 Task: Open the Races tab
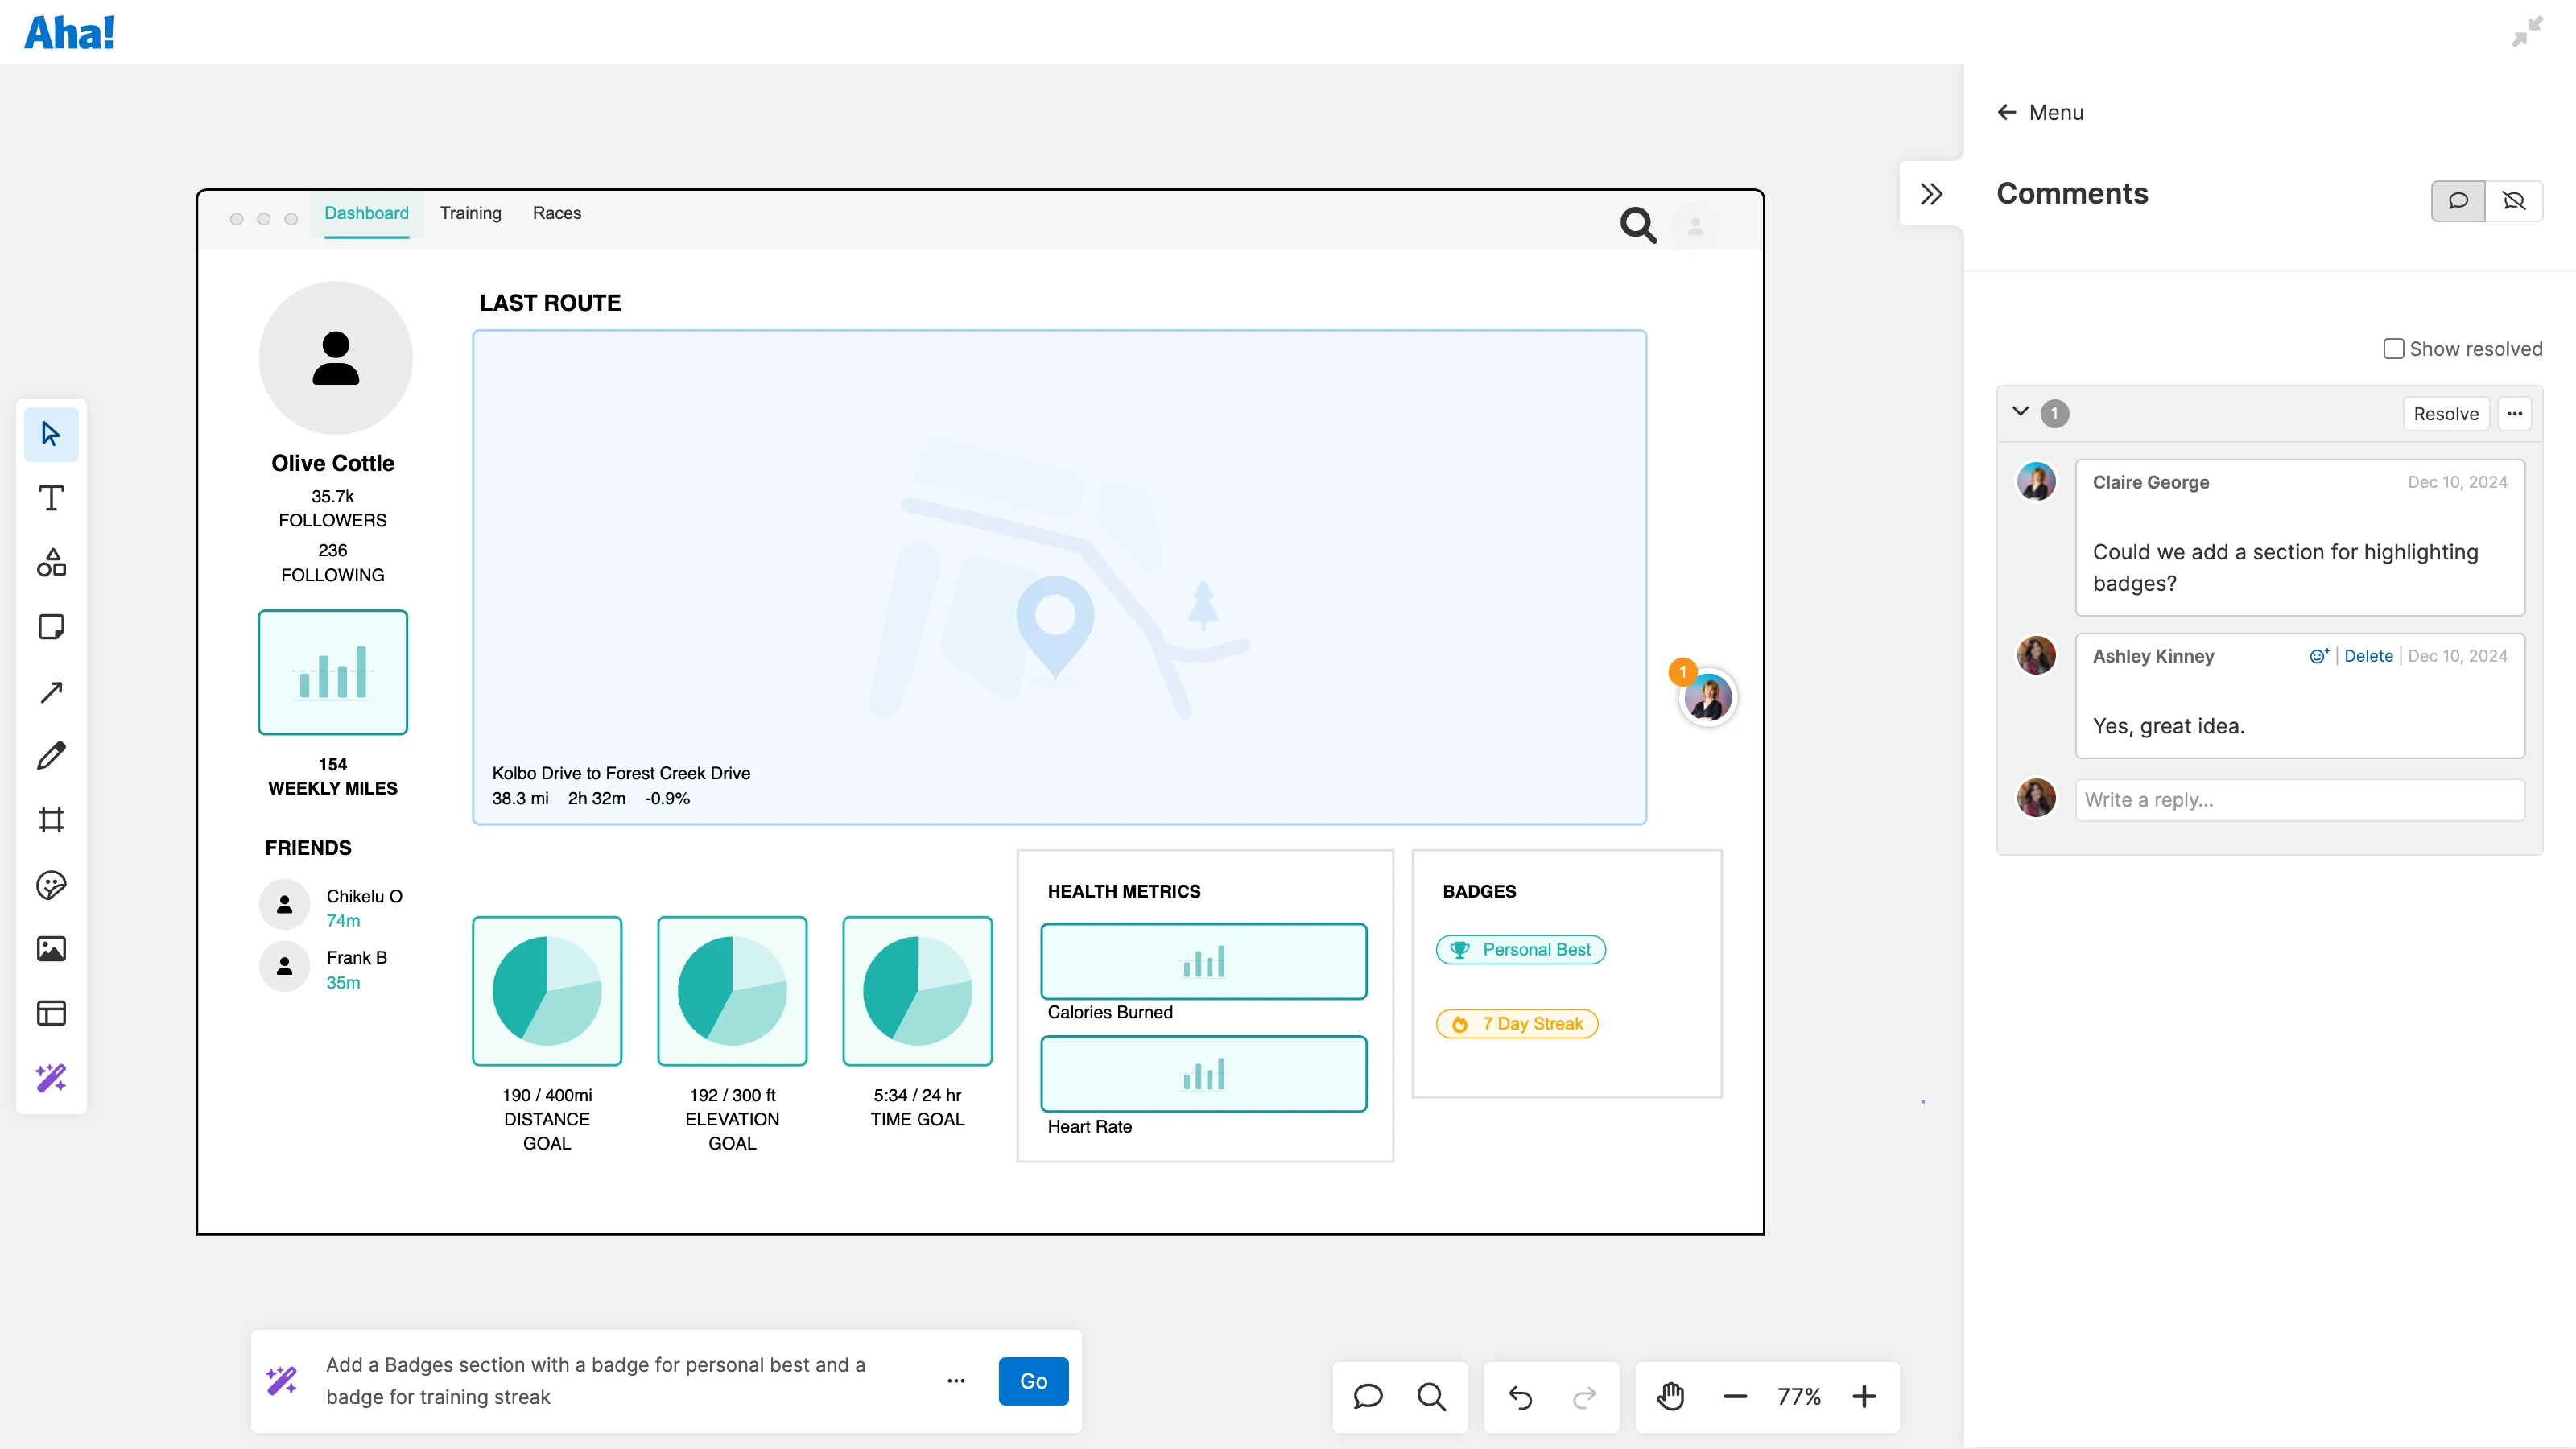tap(556, 213)
